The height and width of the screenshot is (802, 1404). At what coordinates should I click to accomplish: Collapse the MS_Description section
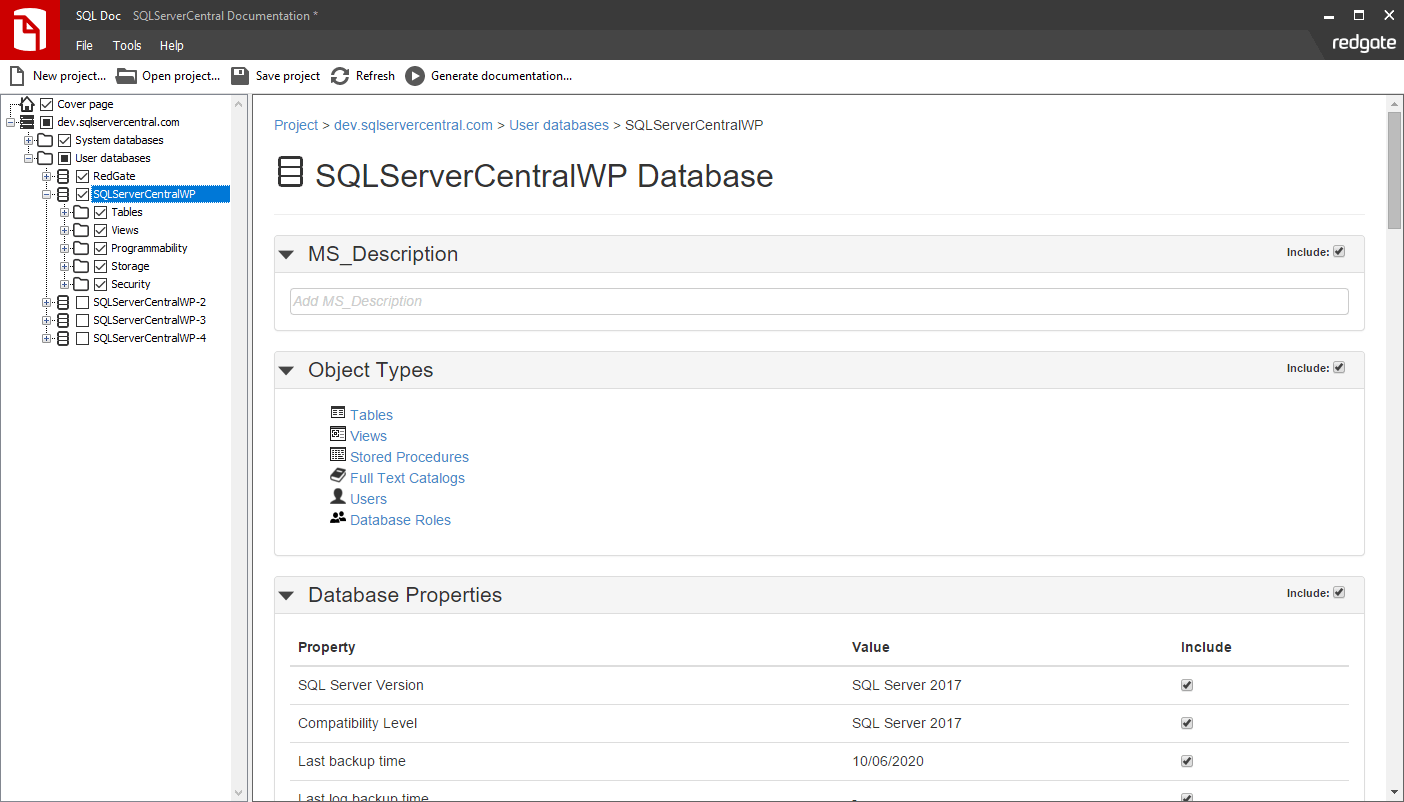287,254
